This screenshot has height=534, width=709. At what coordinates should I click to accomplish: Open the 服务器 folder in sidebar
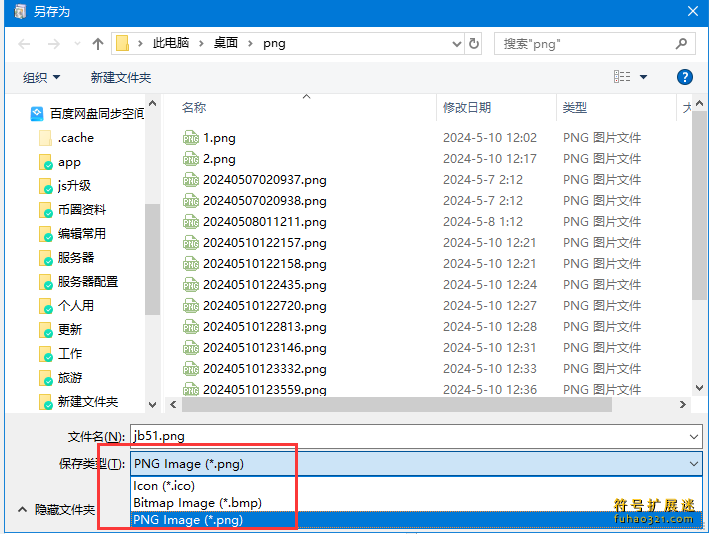[x=67, y=257]
